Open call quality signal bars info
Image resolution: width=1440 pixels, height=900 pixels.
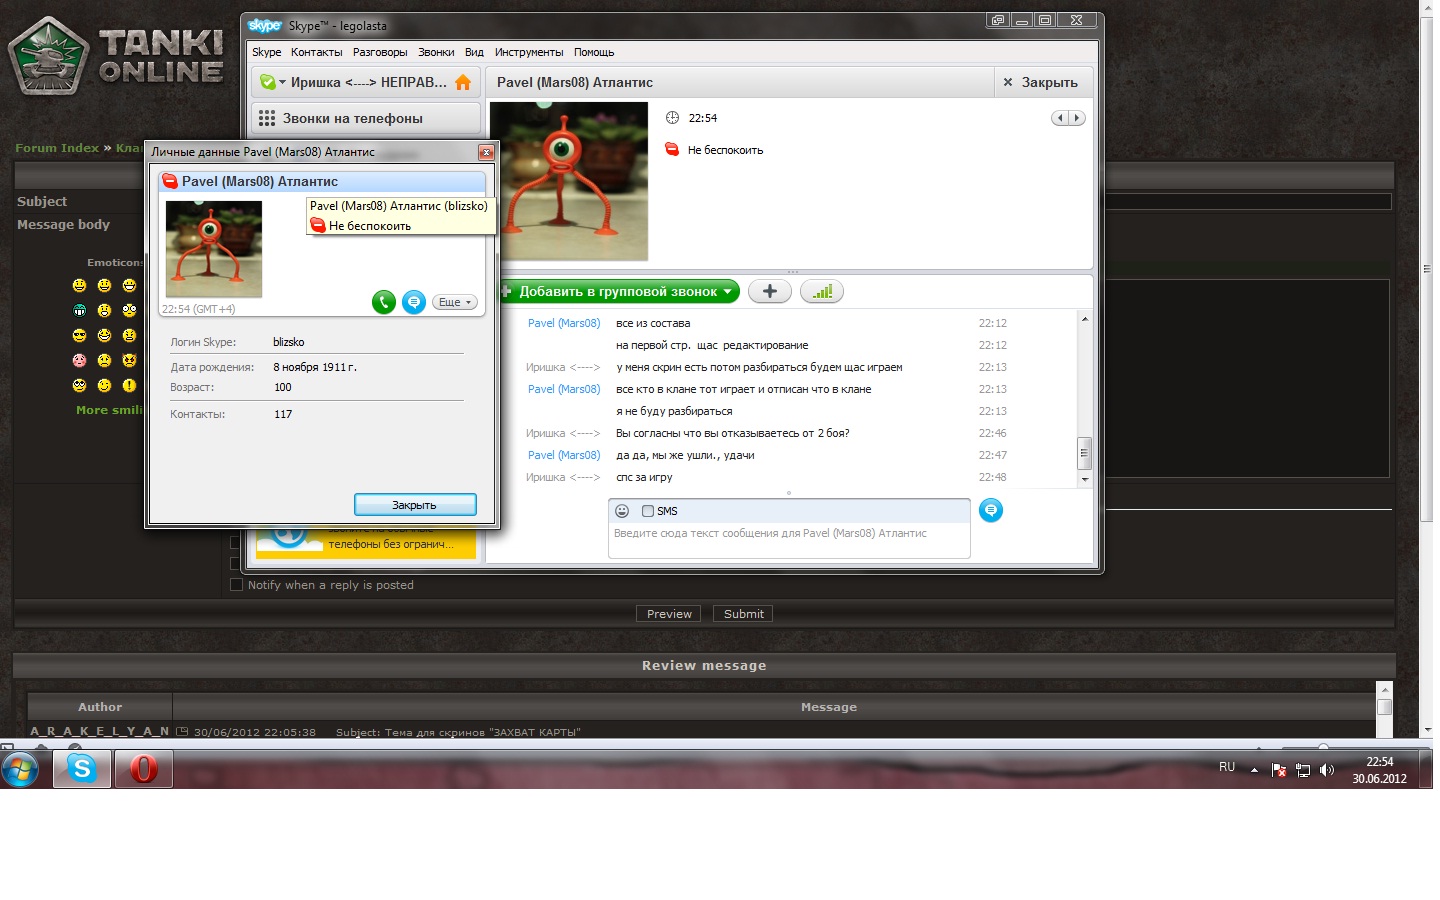coord(822,291)
